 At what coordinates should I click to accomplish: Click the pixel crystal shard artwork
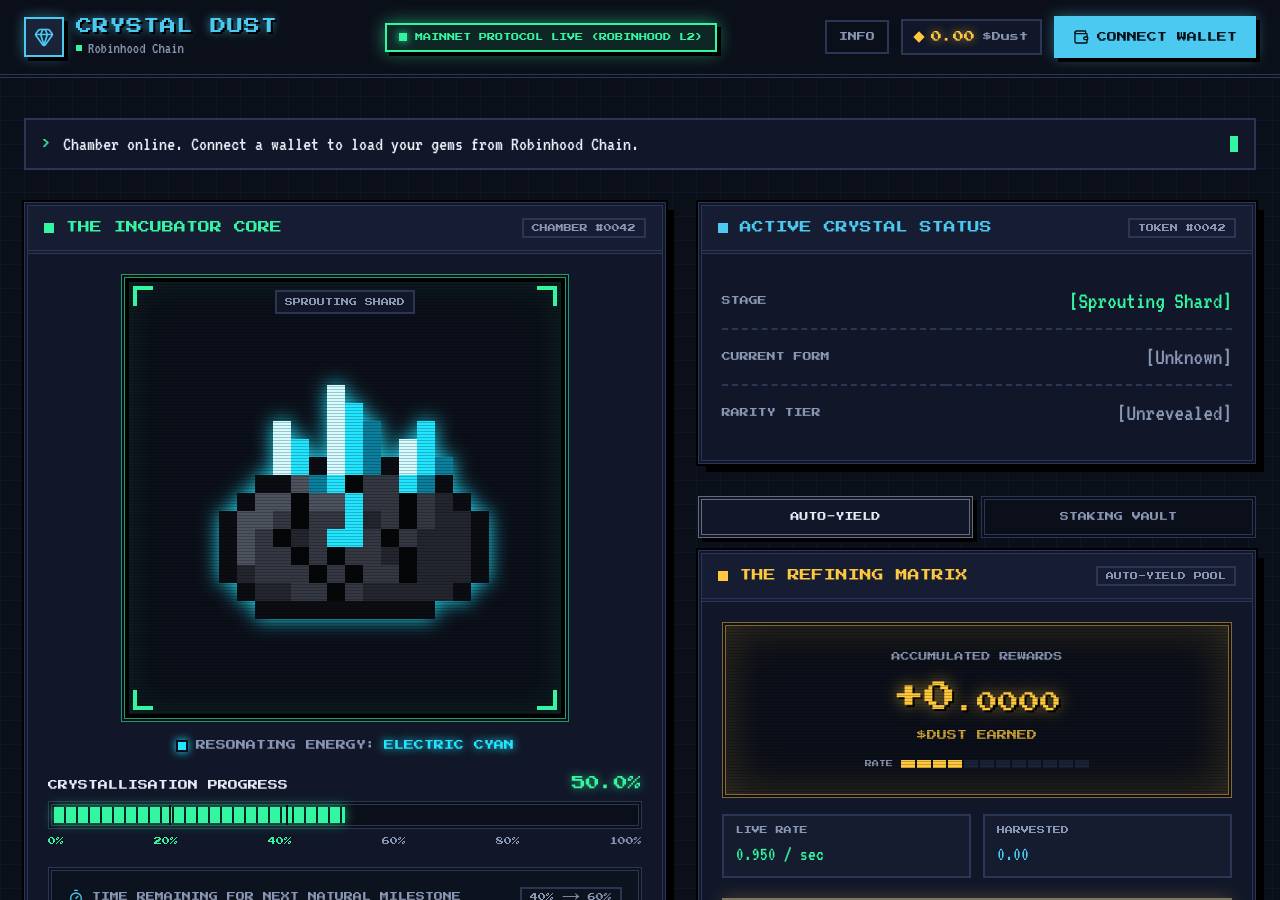pyautogui.click(x=354, y=502)
